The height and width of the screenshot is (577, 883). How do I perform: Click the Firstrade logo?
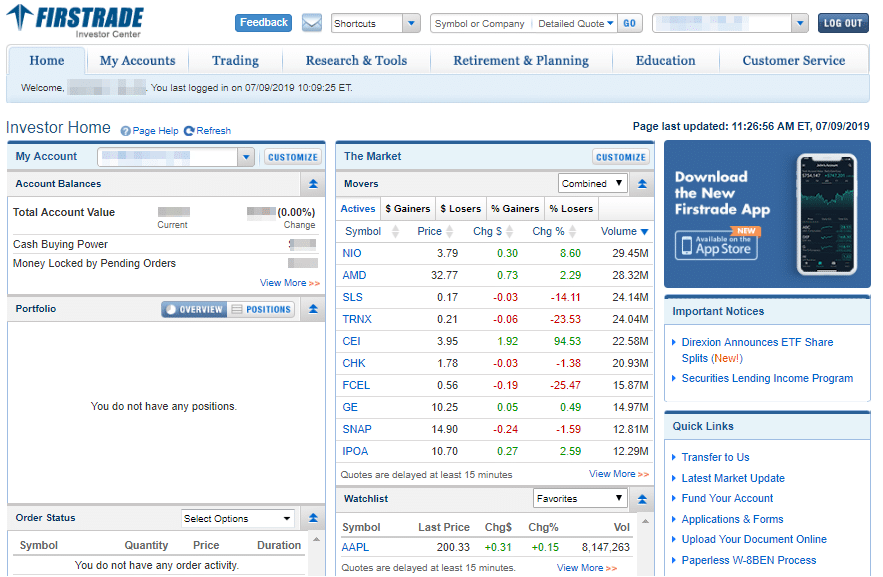pyautogui.click(x=75, y=21)
